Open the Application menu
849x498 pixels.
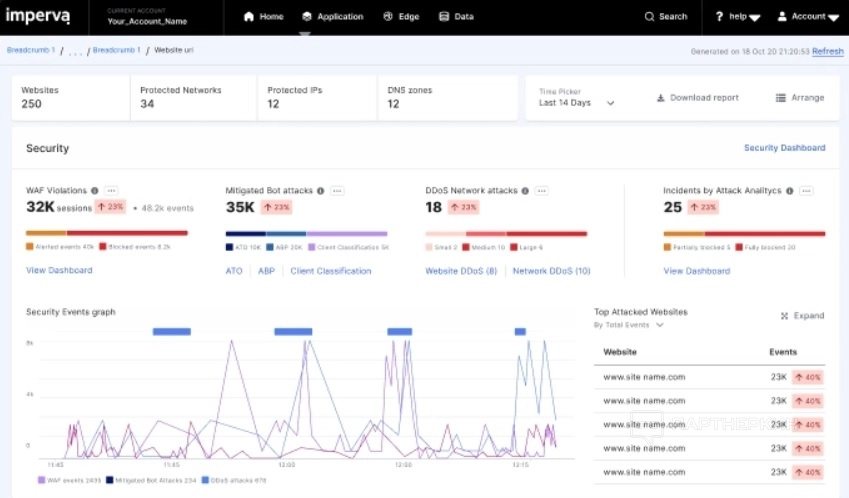click(332, 17)
